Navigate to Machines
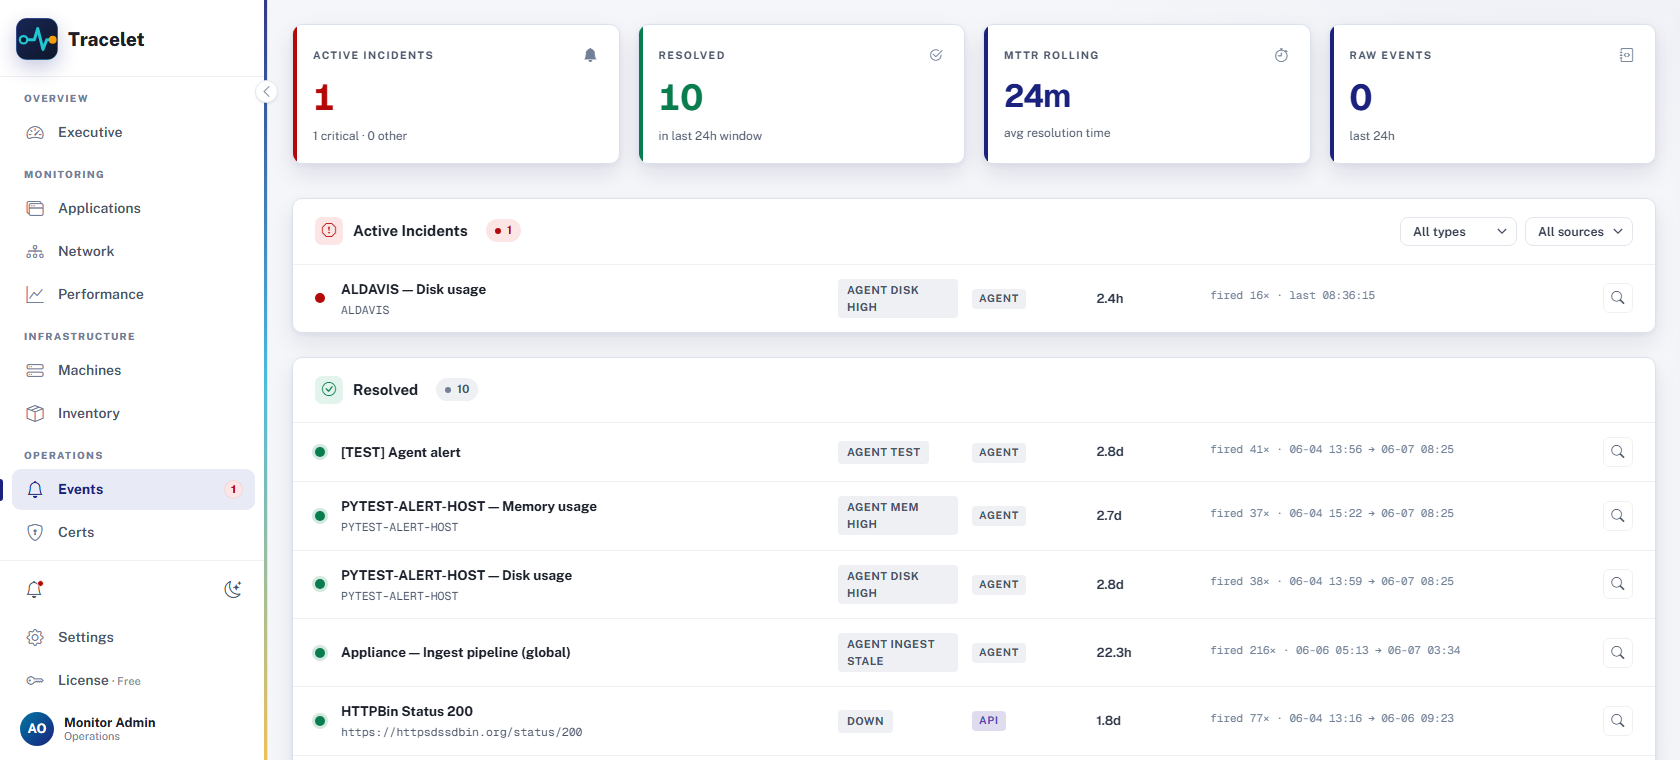 tap(133, 370)
